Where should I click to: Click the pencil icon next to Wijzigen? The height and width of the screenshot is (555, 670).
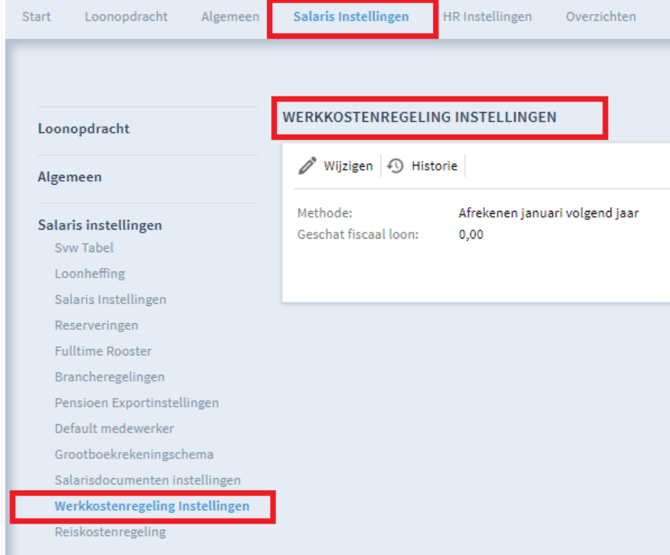tap(308, 166)
